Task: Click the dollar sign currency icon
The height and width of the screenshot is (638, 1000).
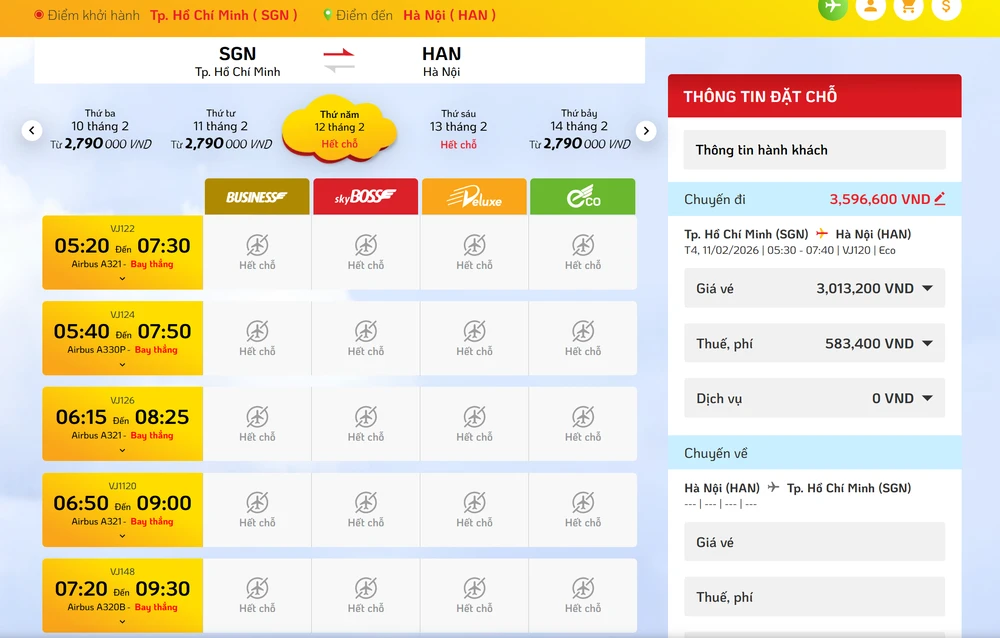Action: tap(946, 8)
